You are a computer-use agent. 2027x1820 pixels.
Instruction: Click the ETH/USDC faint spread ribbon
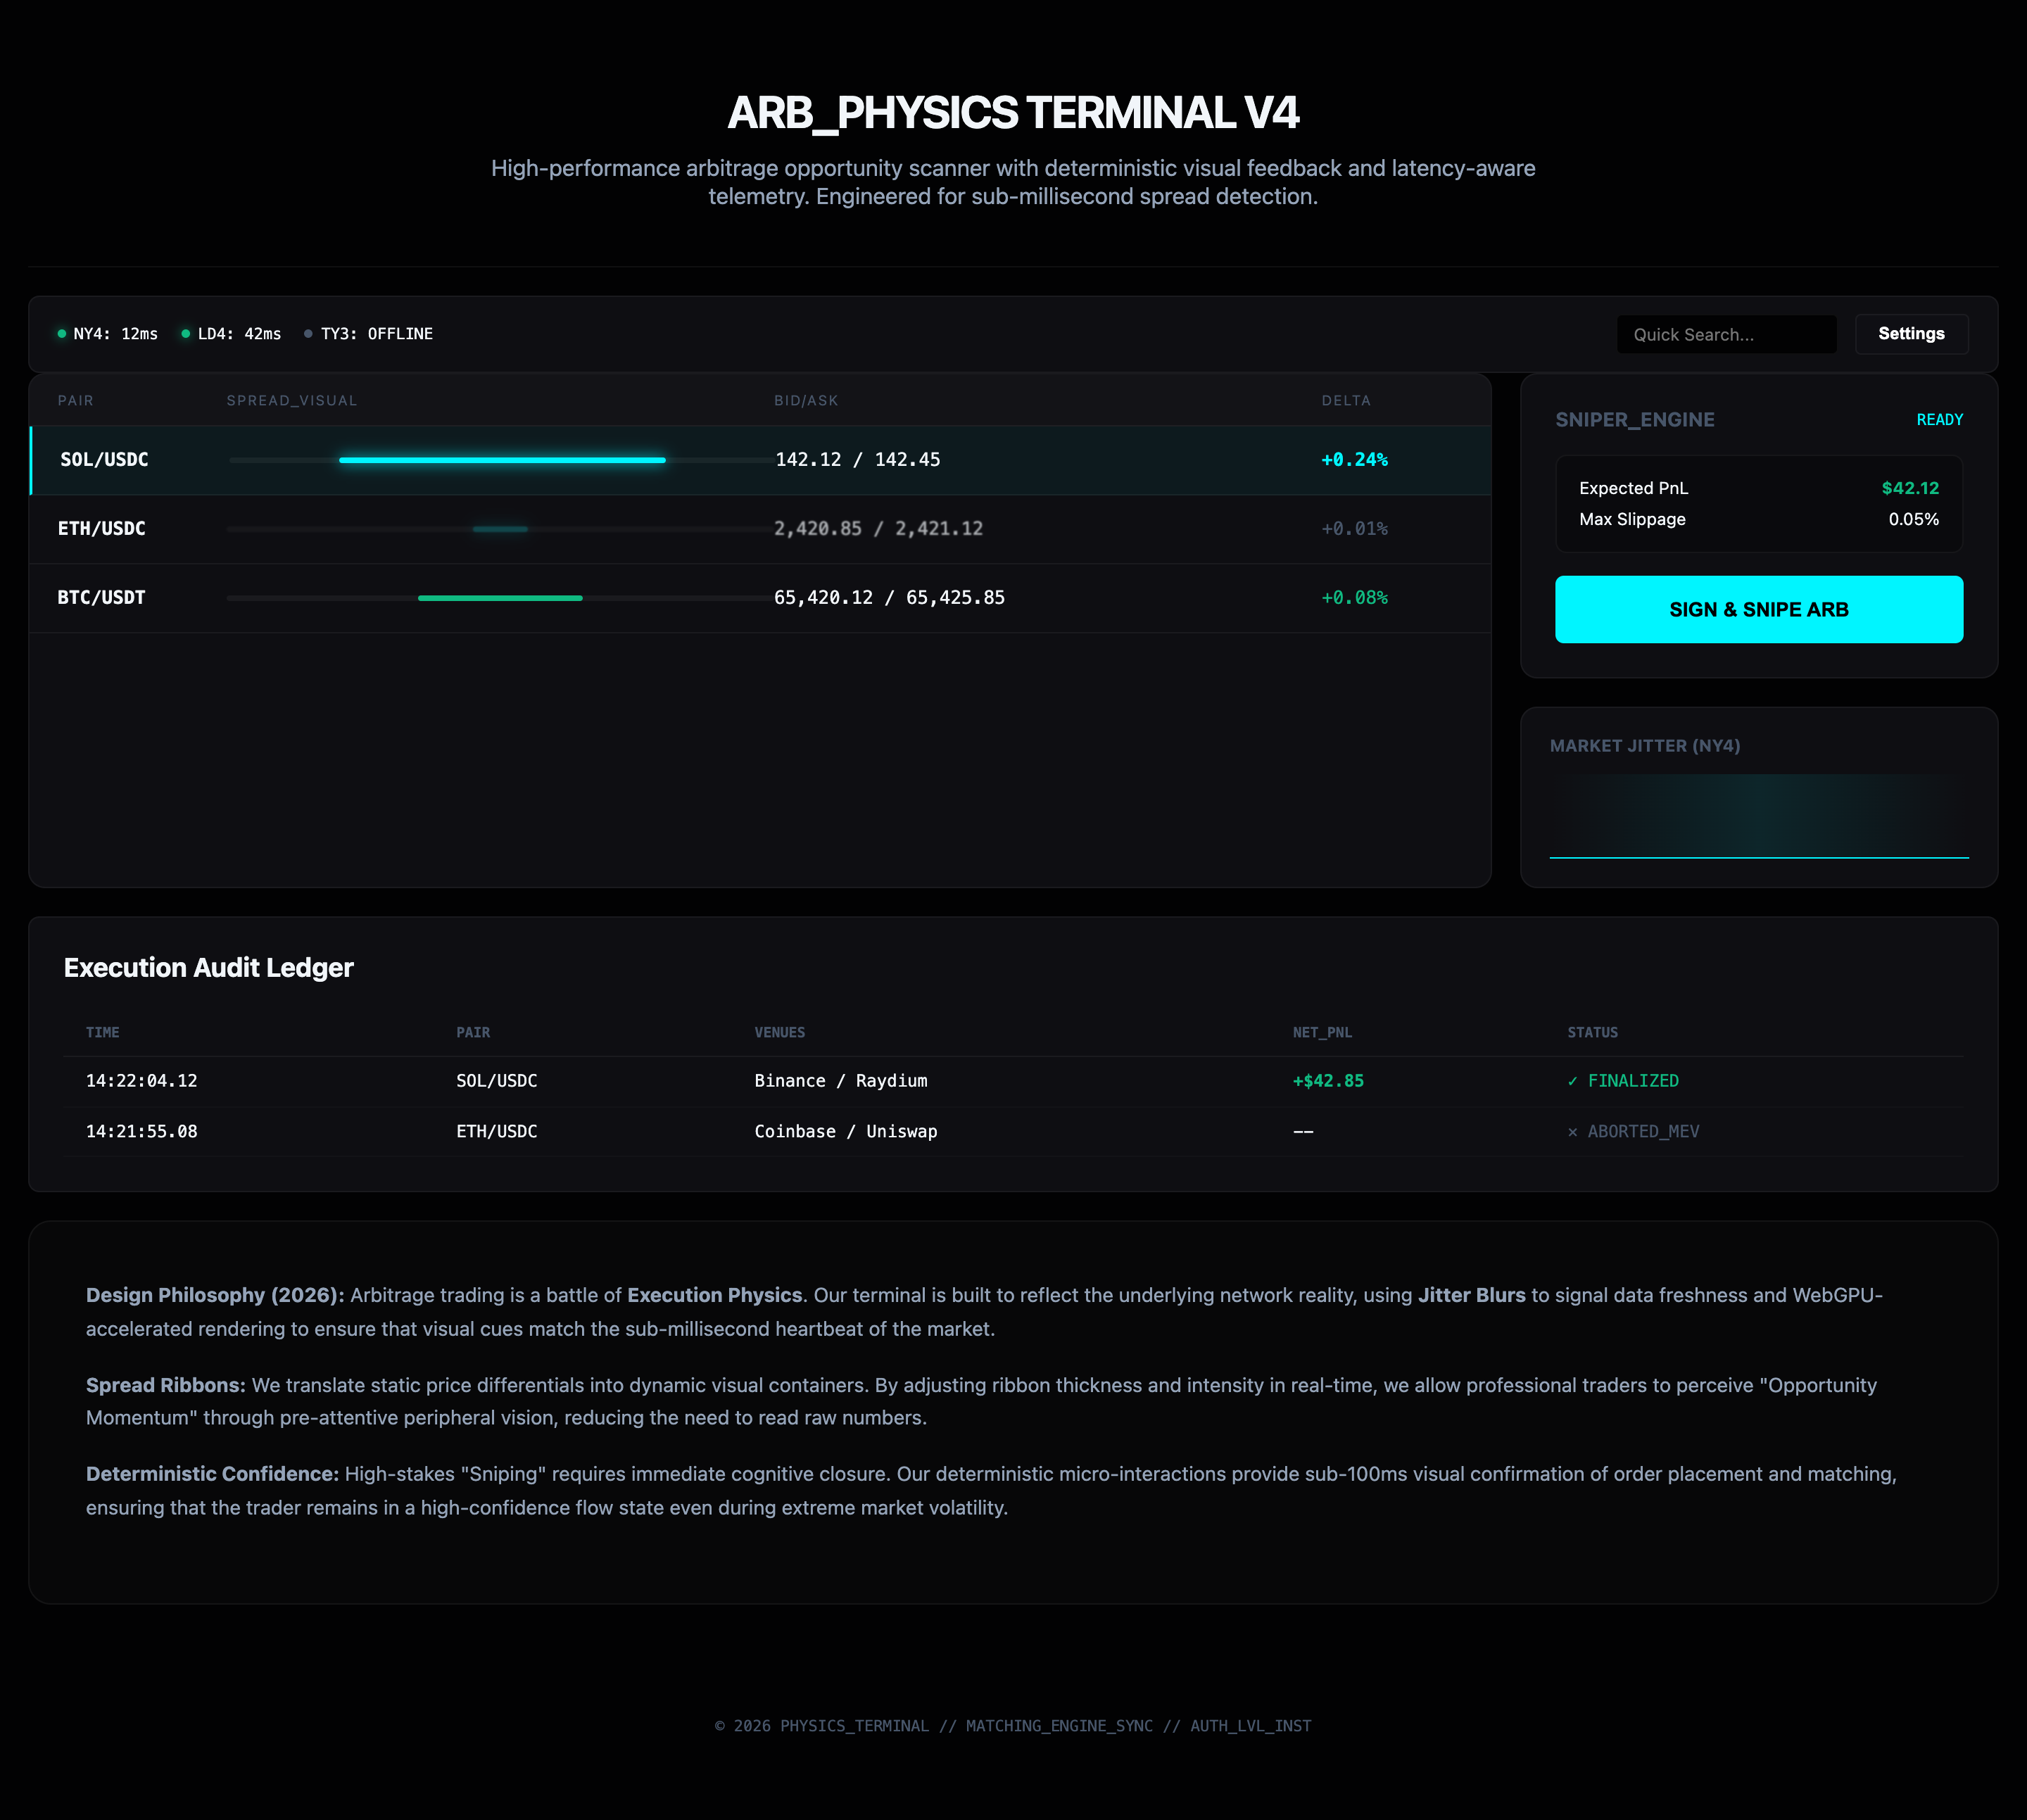click(x=500, y=529)
